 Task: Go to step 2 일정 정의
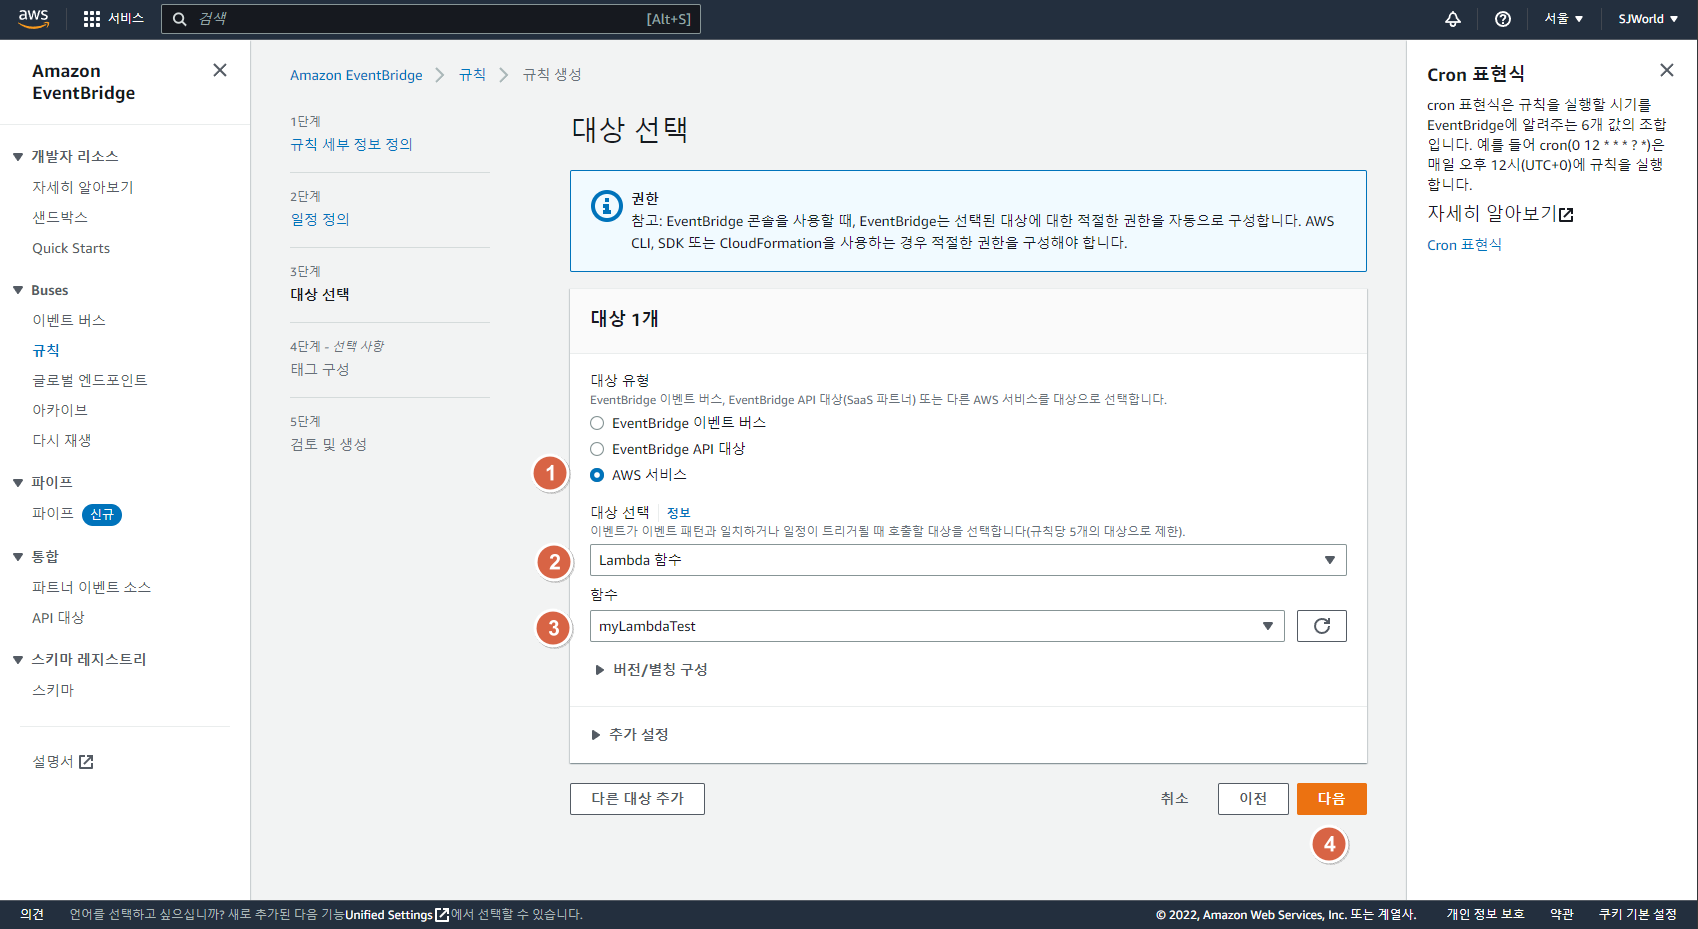pyautogui.click(x=320, y=219)
